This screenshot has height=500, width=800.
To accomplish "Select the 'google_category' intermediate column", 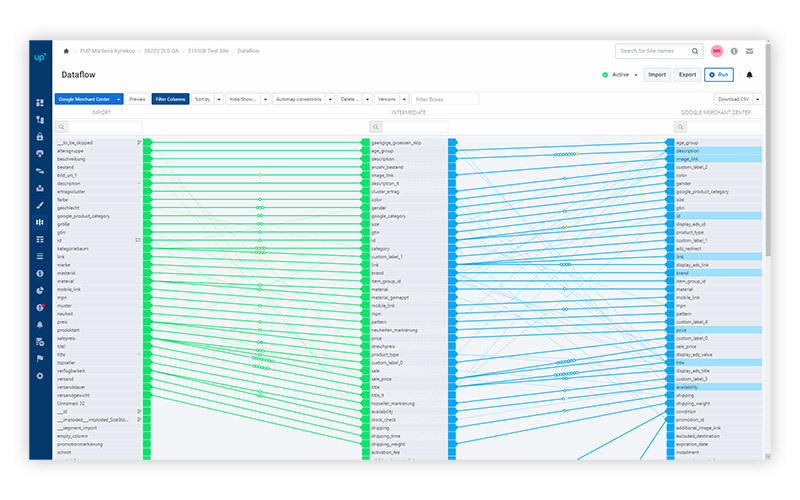I will pyautogui.click(x=408, y=216).
